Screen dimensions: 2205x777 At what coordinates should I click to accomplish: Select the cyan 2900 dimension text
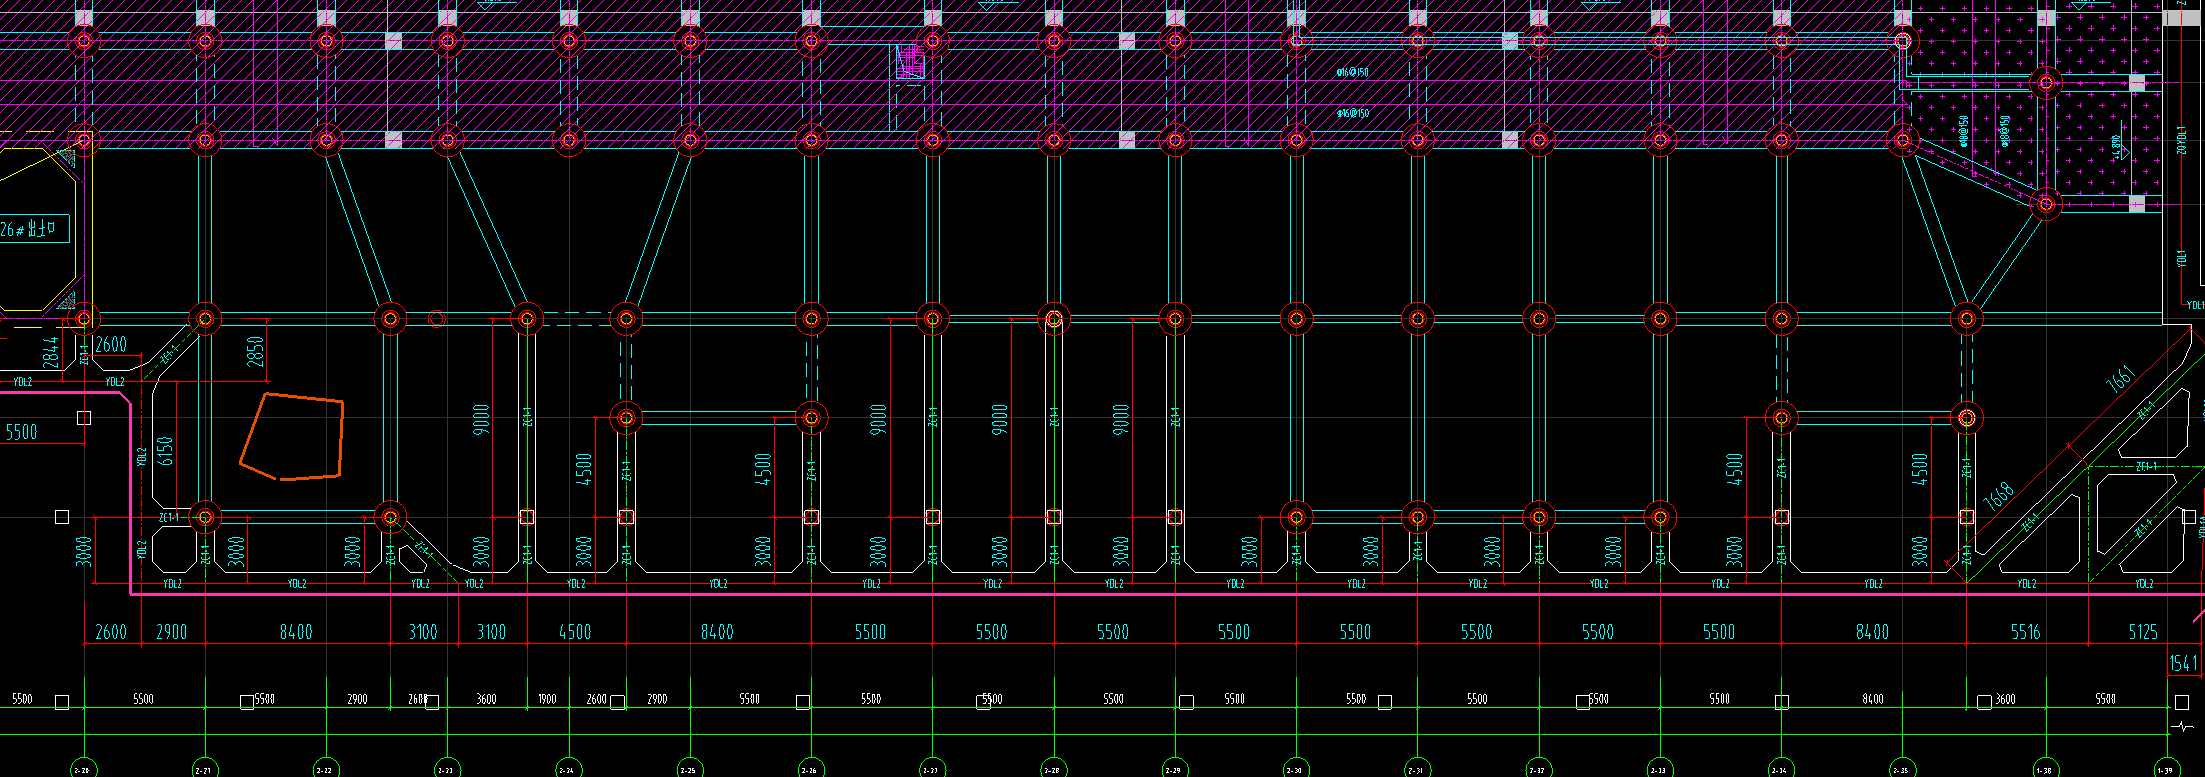172,632
